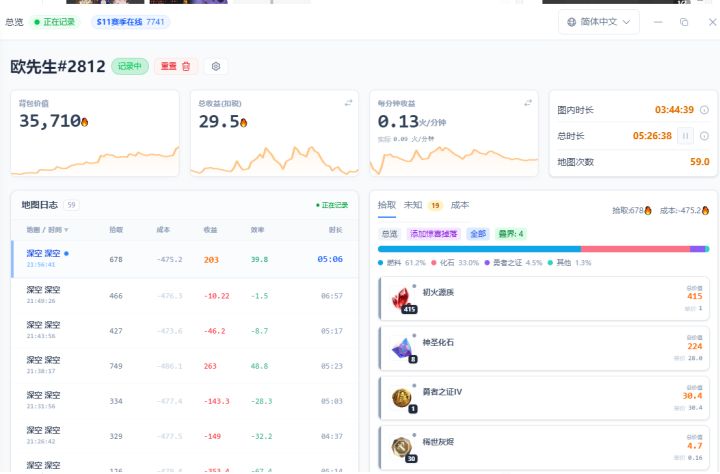Open the settings gear beside the reset button
Viewport: 720px width, 474px height.
pos(215,67)
